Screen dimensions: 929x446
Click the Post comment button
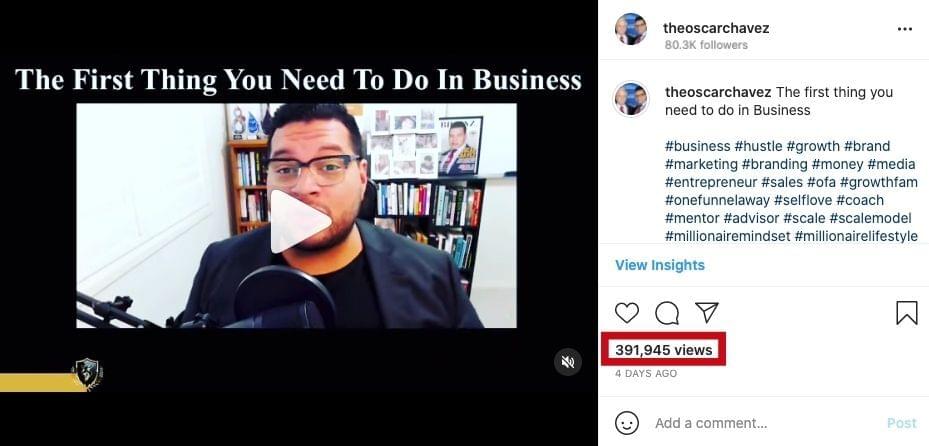click(x=902, y=423)
